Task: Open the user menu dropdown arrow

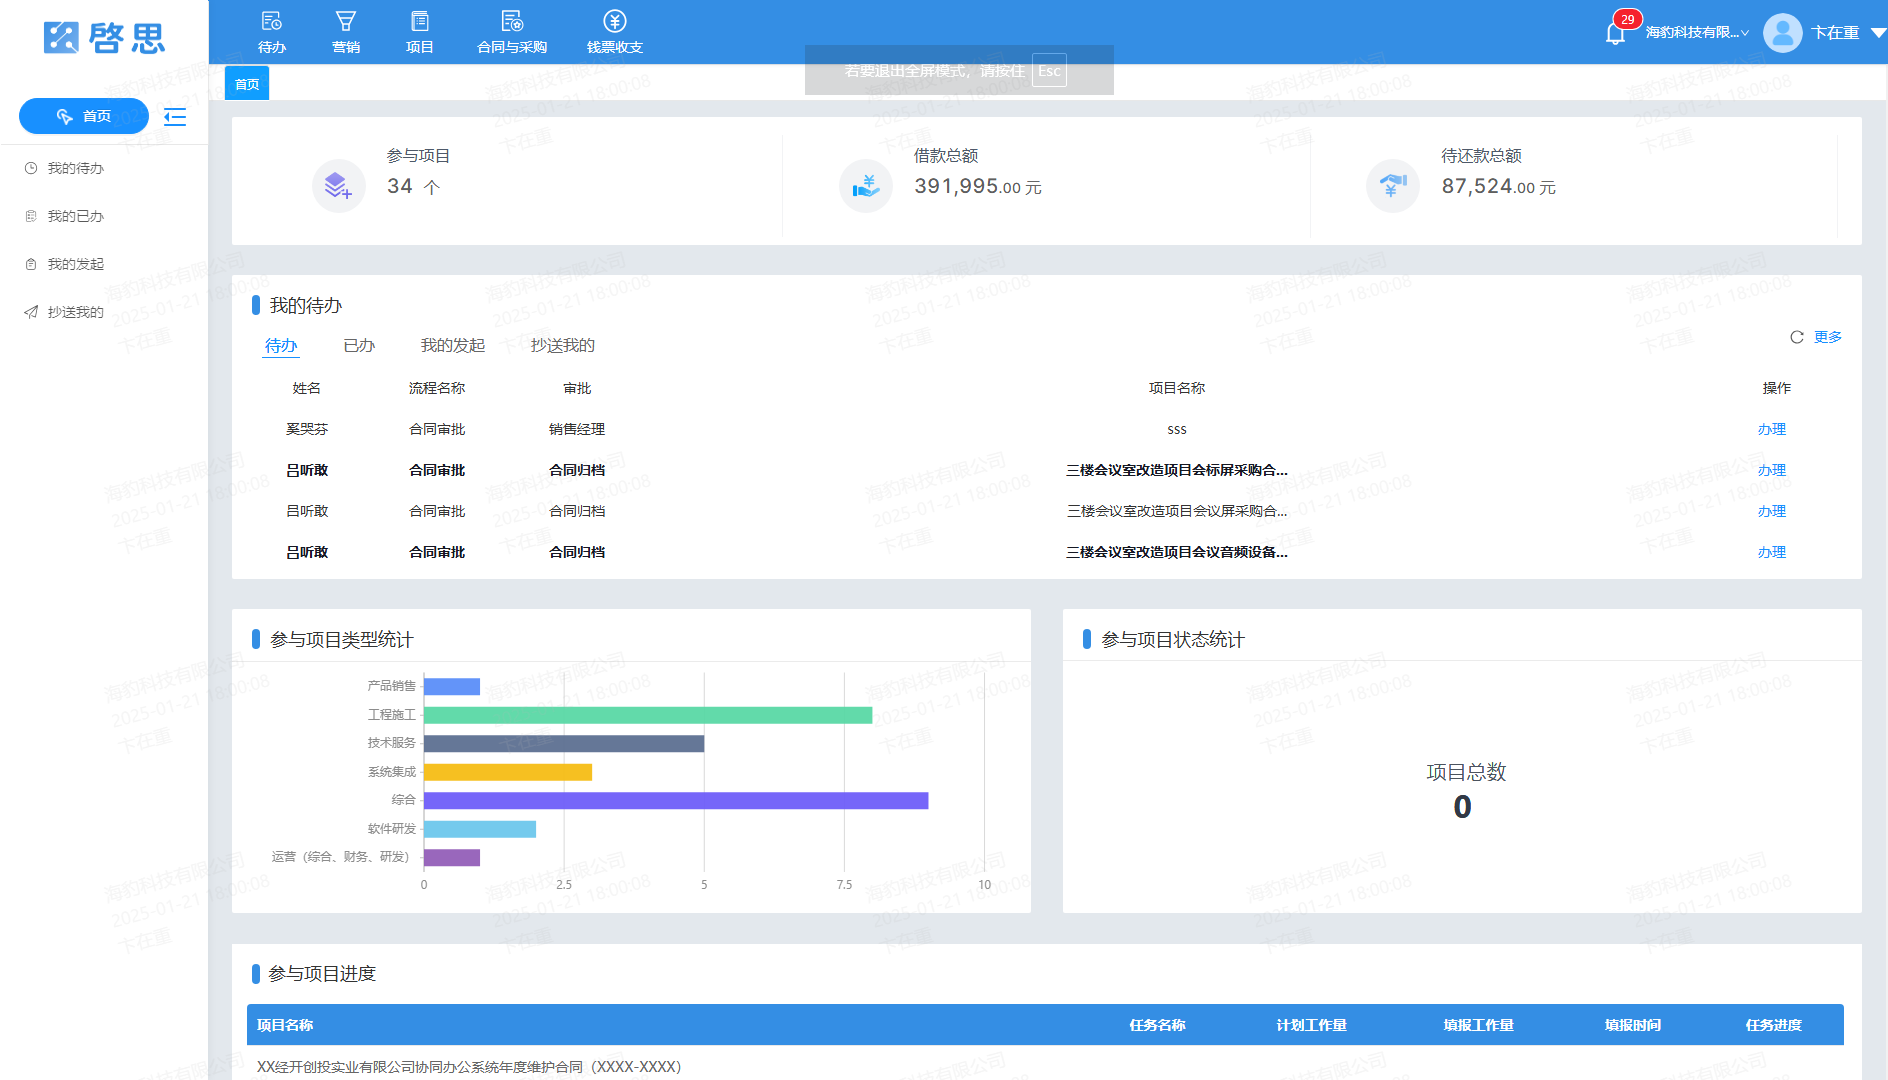Action: [x=1877, y=33]
